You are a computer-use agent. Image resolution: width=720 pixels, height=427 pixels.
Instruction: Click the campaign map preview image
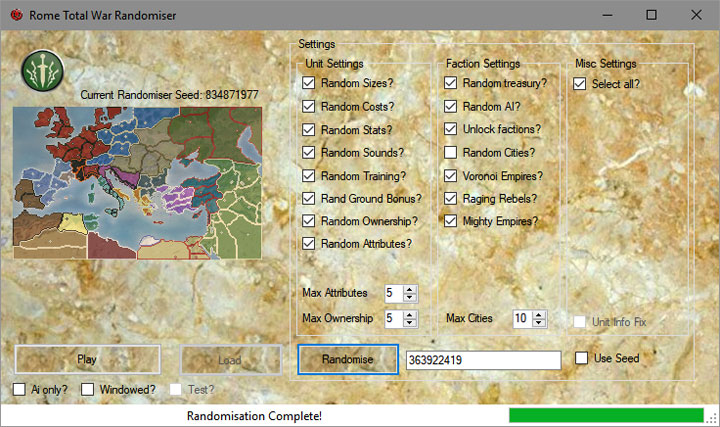(137, 183)
